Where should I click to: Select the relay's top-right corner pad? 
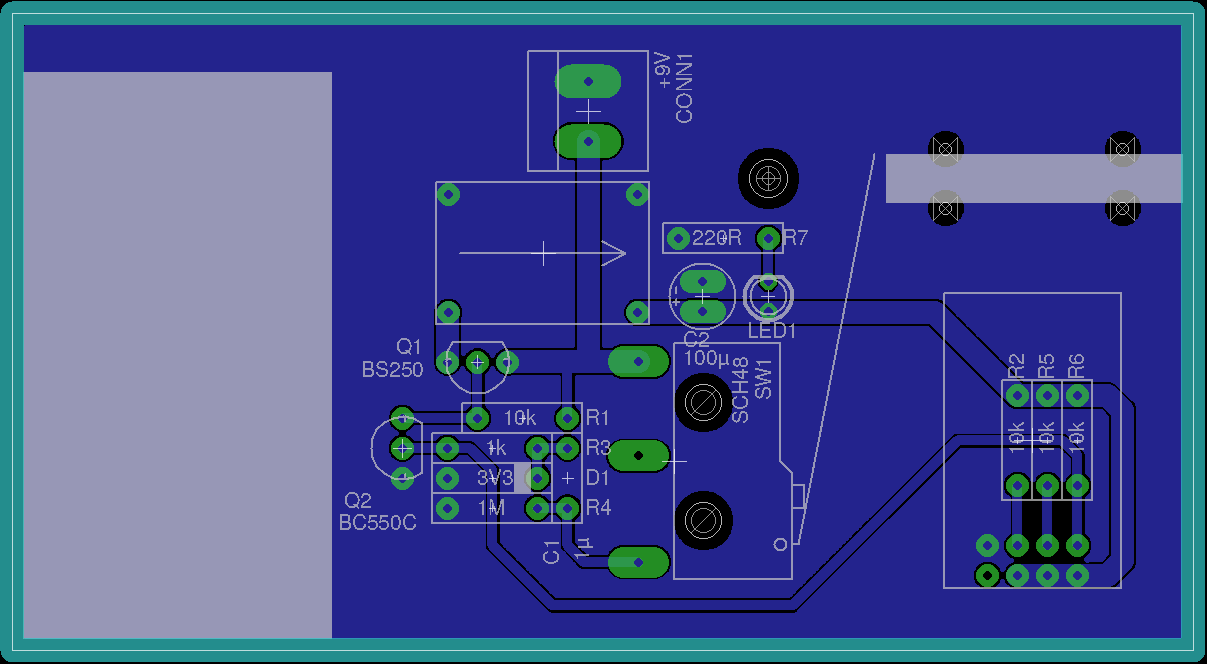[636, 193]
